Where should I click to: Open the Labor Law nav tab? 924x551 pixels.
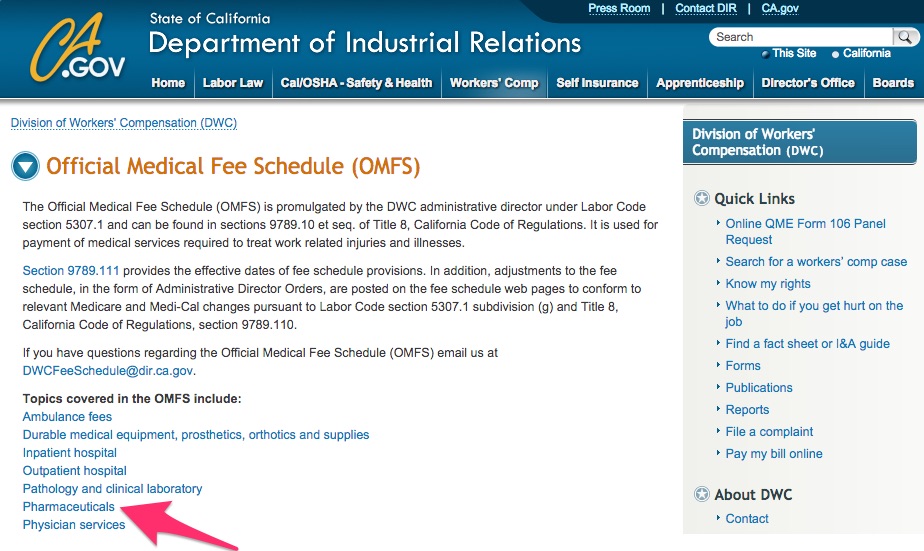[x=233, y=83]
